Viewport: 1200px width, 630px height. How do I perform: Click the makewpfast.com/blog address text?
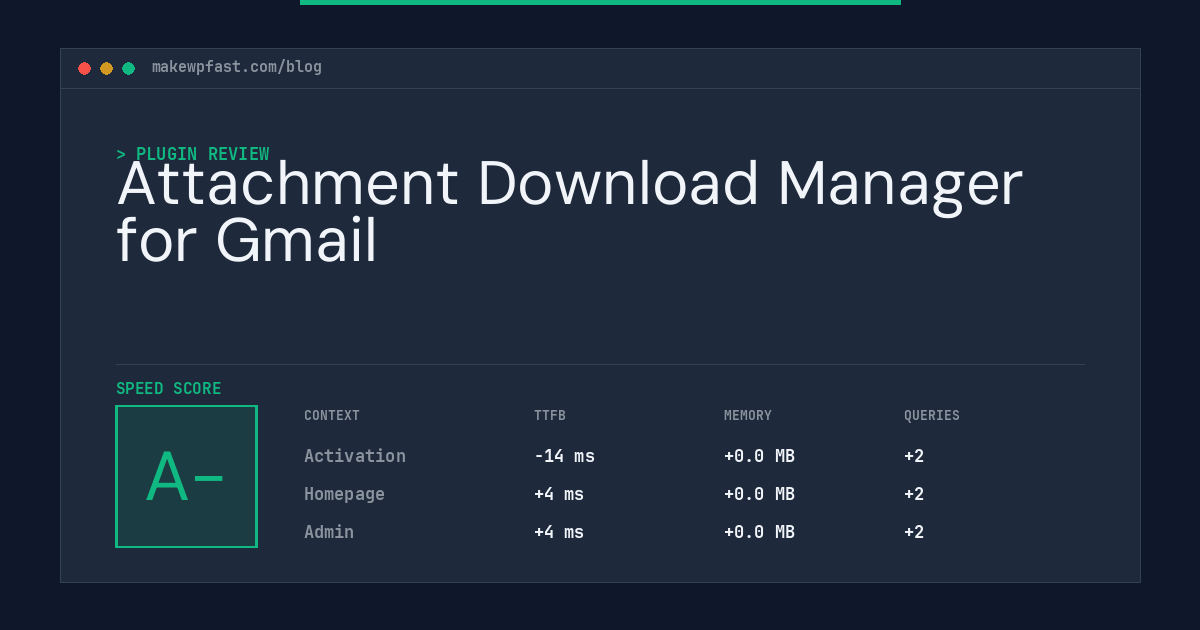pyautogui.click(x=237, y=67)
